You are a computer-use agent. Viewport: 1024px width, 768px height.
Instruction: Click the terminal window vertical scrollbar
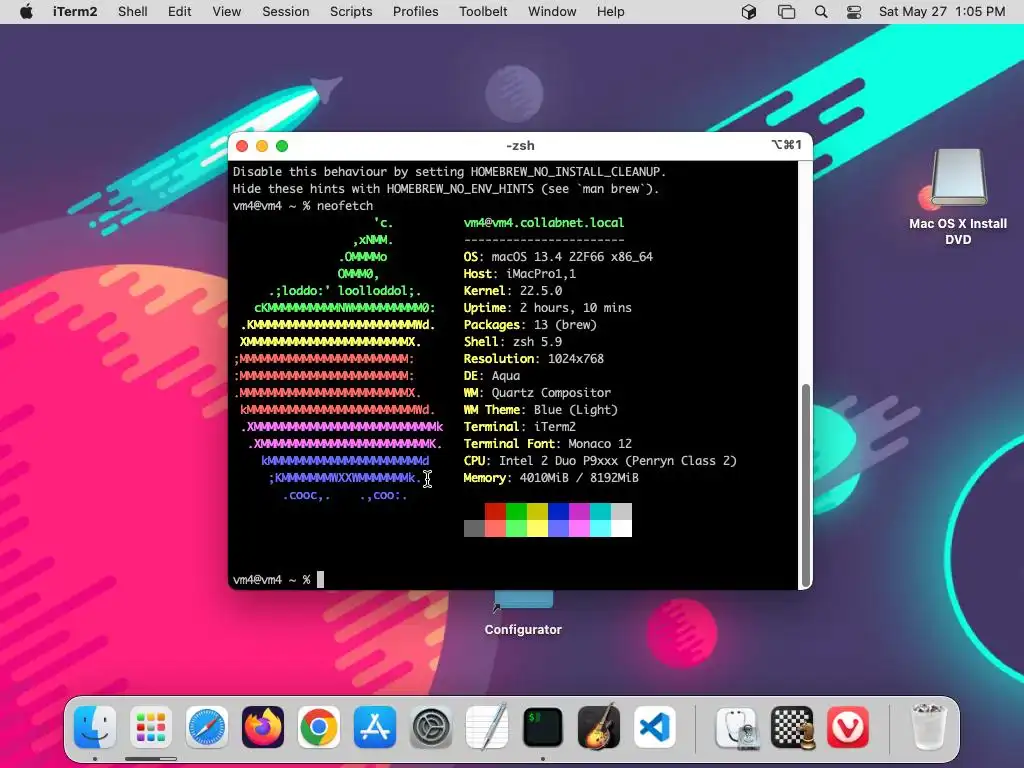(x=806, y=485)
